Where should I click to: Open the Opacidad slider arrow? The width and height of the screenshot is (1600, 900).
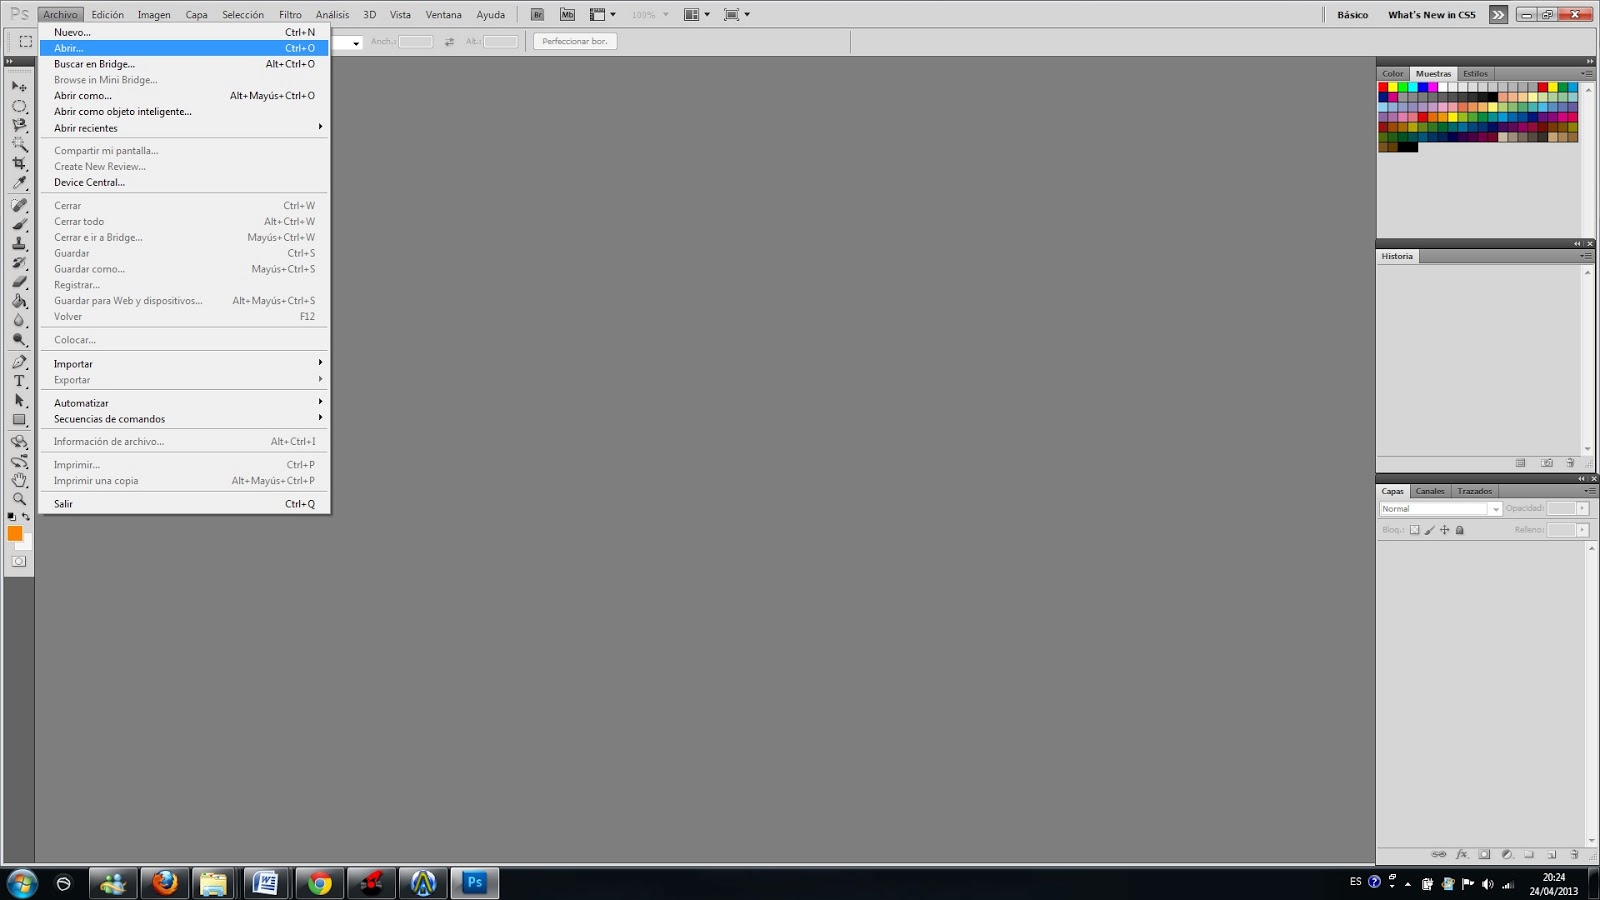1582,509
